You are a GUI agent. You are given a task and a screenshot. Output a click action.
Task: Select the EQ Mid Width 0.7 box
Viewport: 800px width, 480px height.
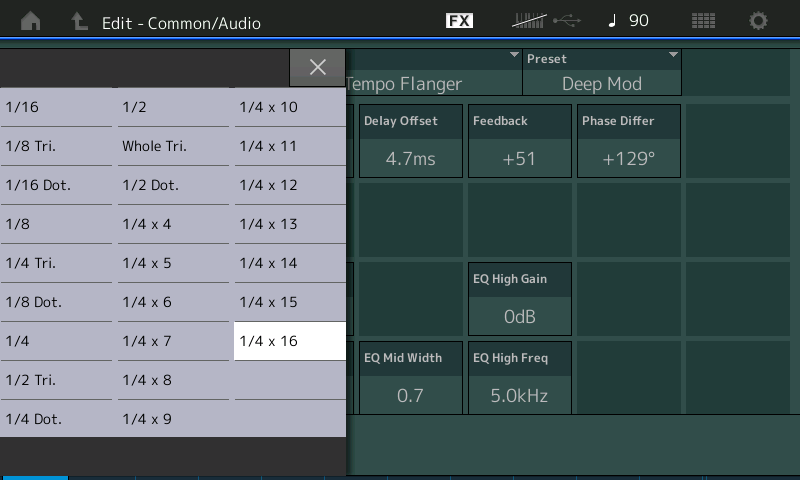tap(411, 378)
